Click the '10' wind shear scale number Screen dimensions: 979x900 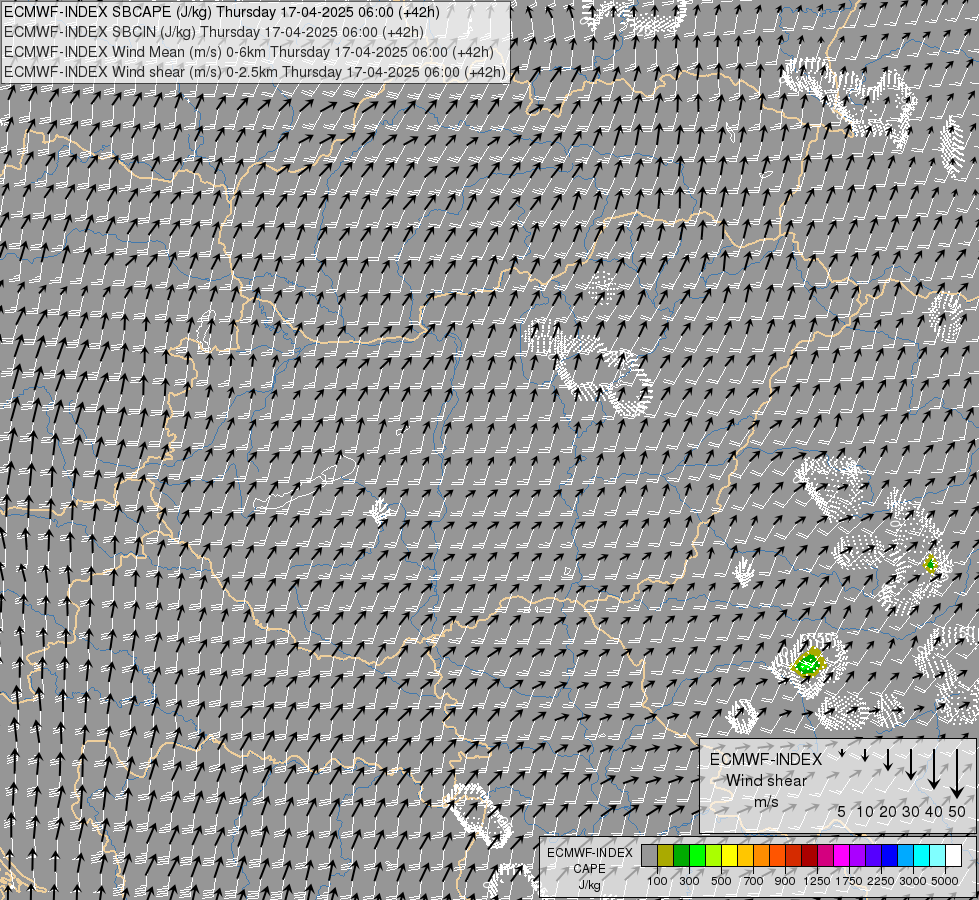pyautogui.click(x=865, y=811)
